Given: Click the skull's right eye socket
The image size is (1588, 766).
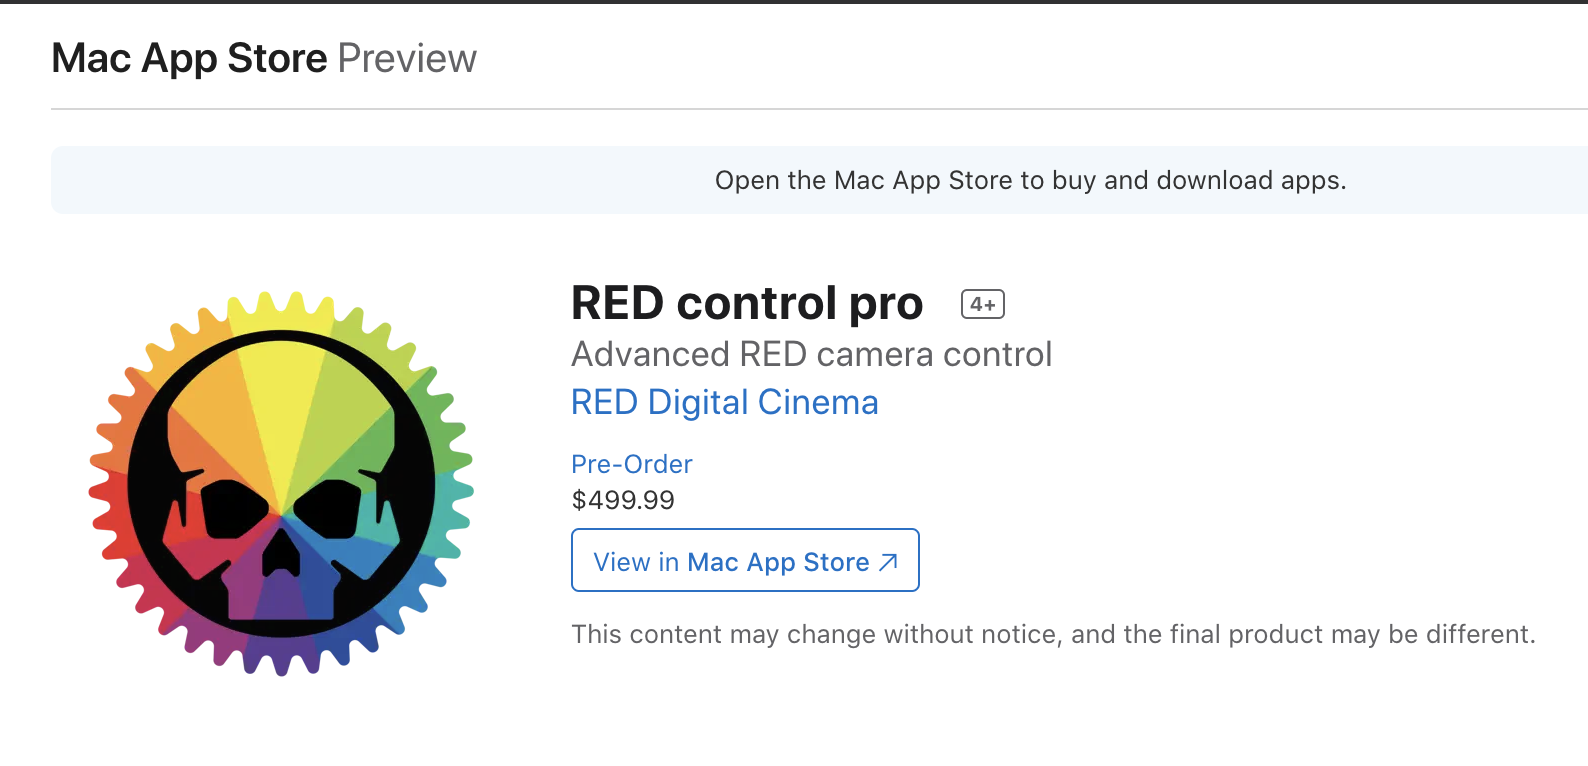Looking at the screenshot, I should pos(333,506).
